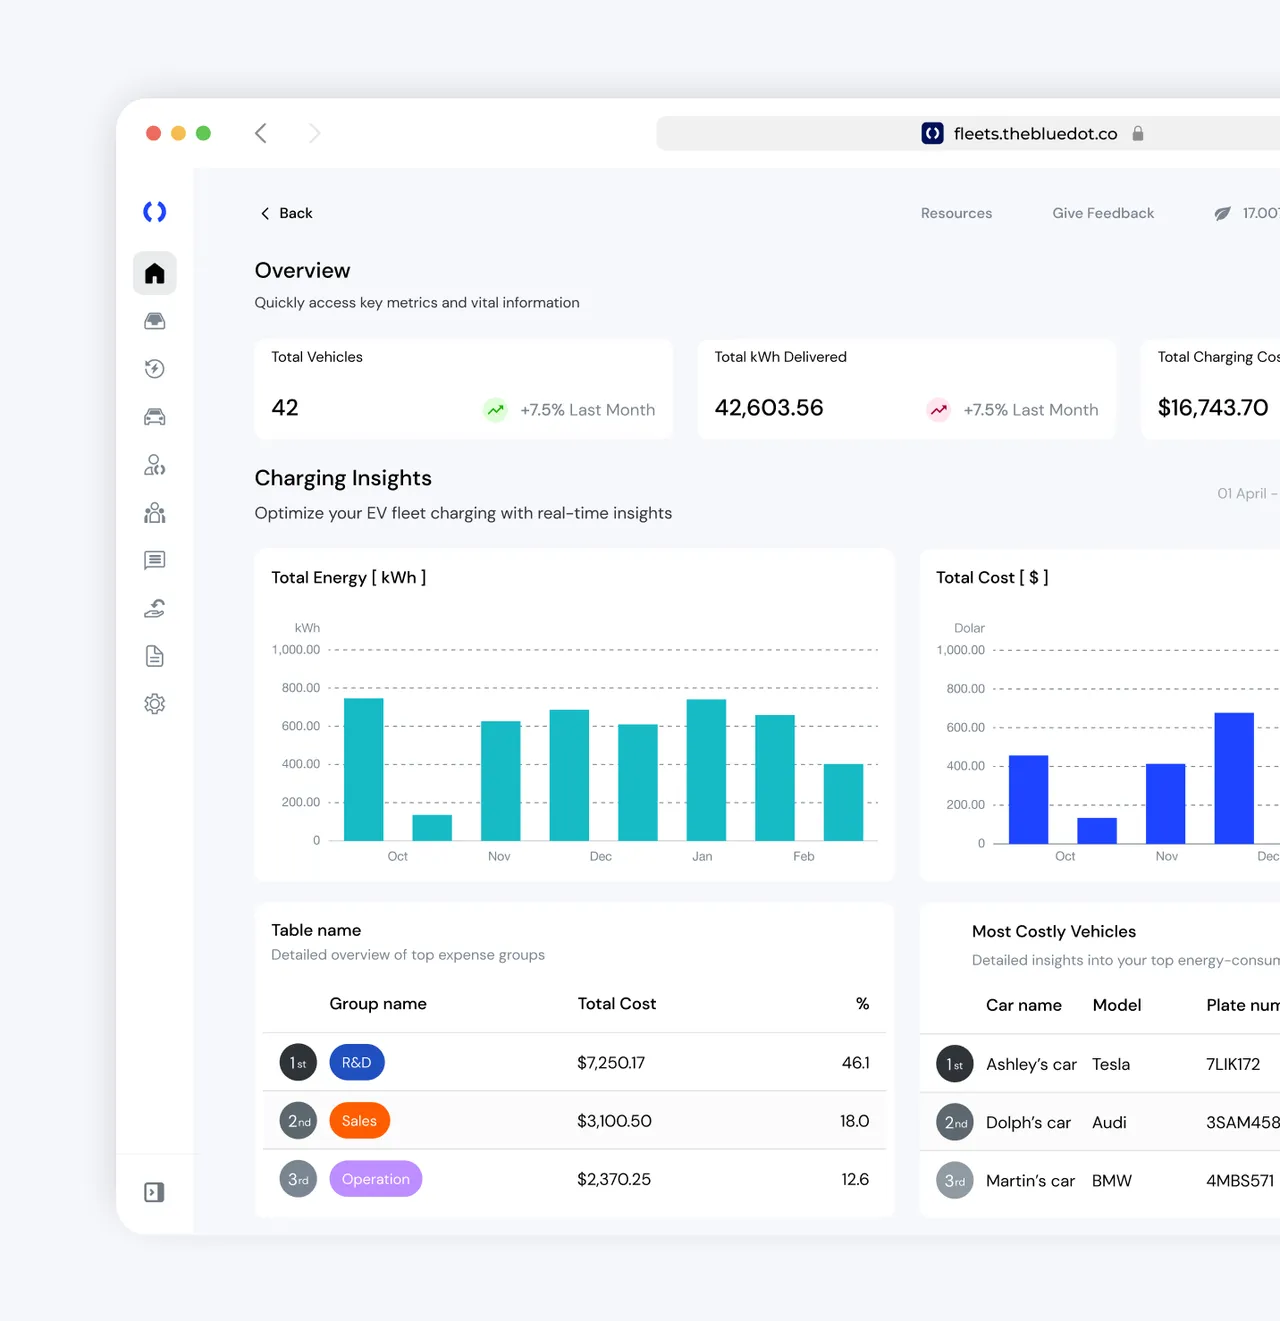Viewport: 1280px width, 1321px height.
Task: Select the R&D group tag
Action: click(x=357, y=1062)
